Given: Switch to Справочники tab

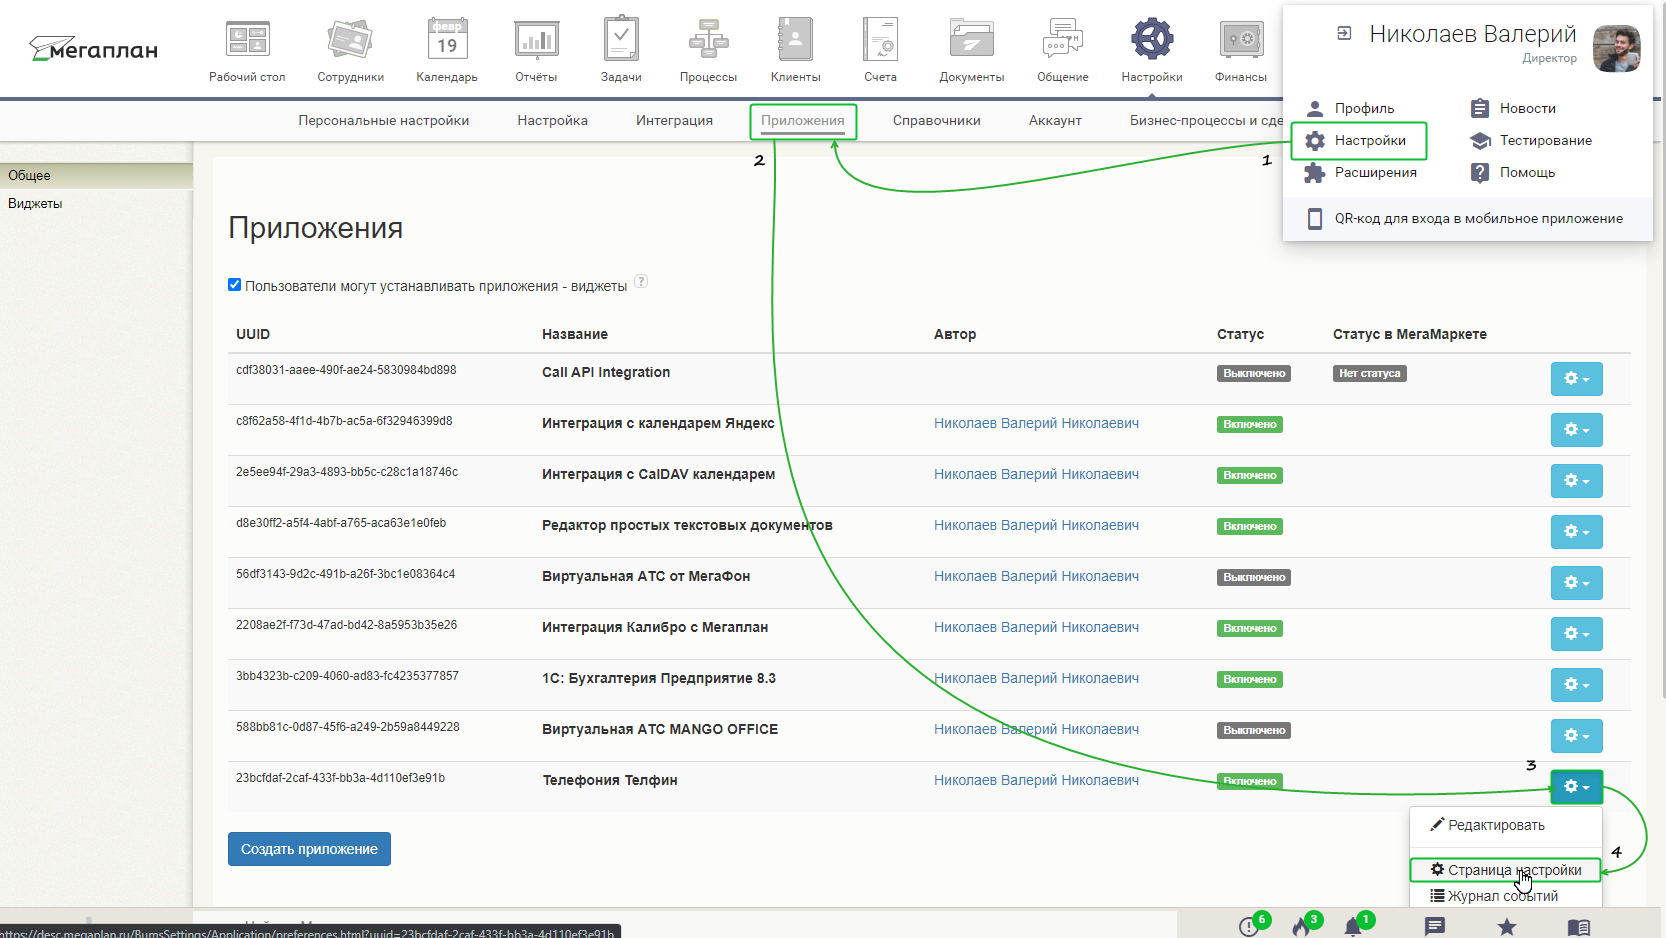Looking at the screenshot, I should (936, 120).
